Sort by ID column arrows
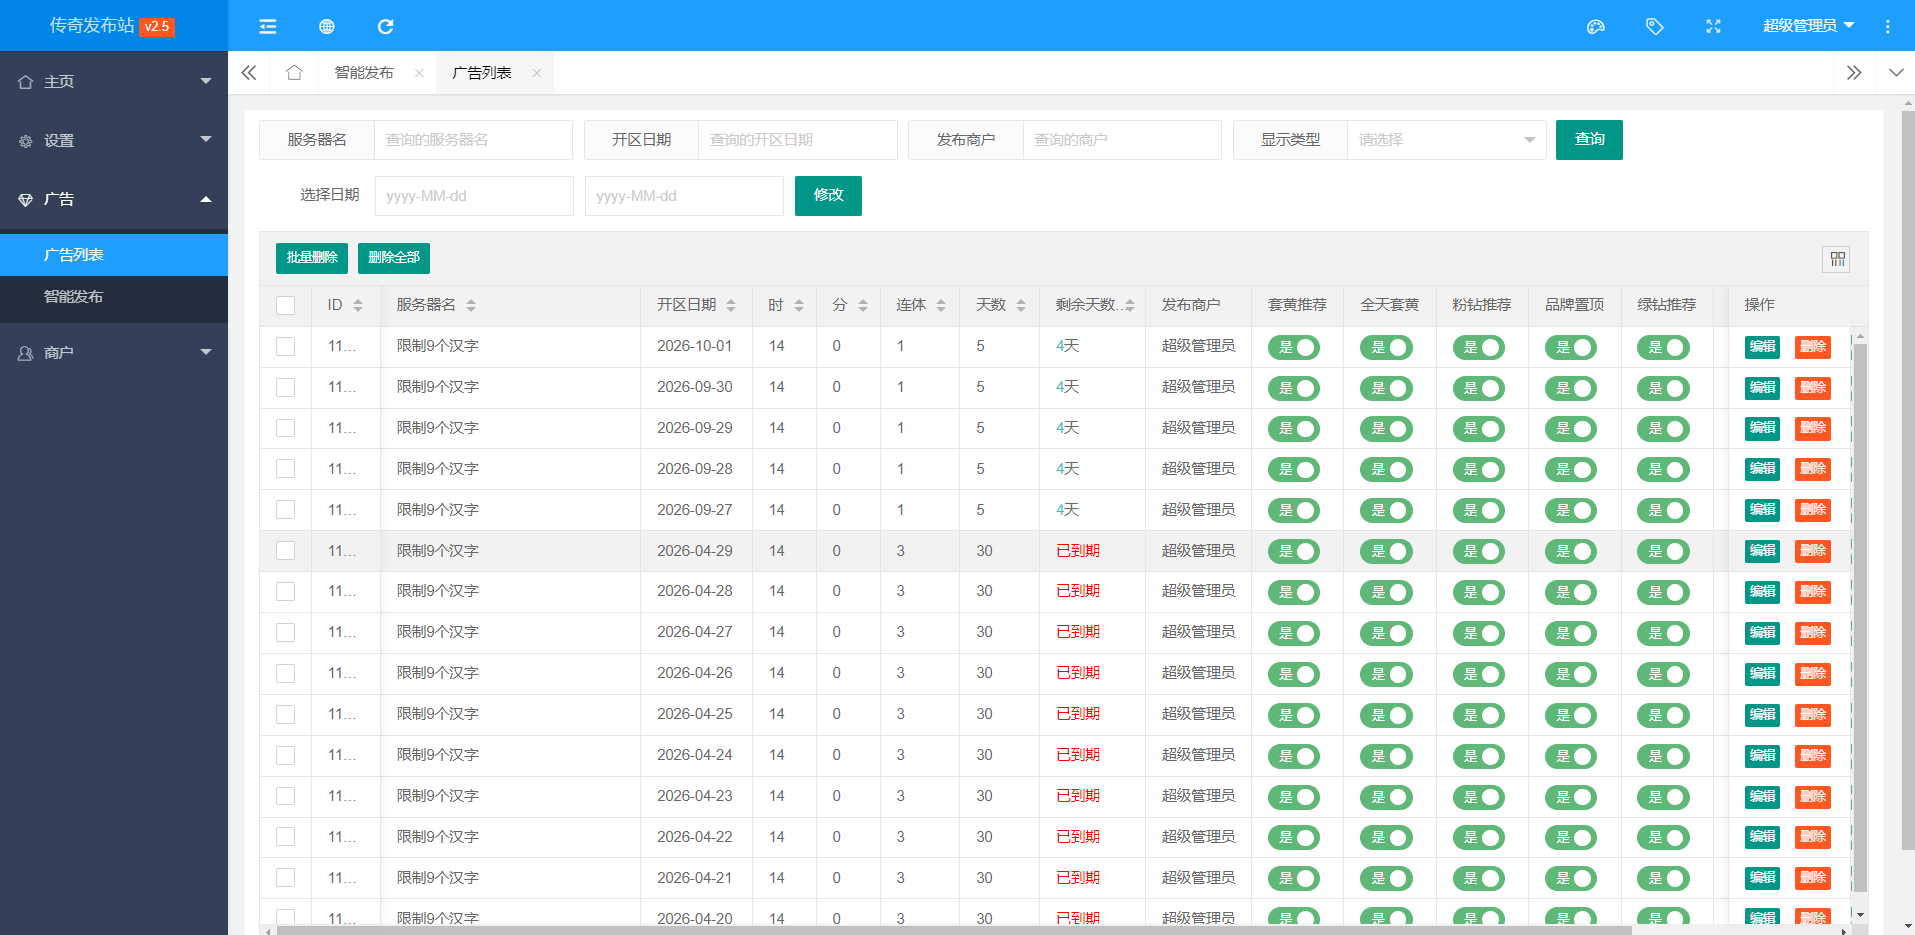Viewport: 1915px width, 935px height. tap(358, 306)
